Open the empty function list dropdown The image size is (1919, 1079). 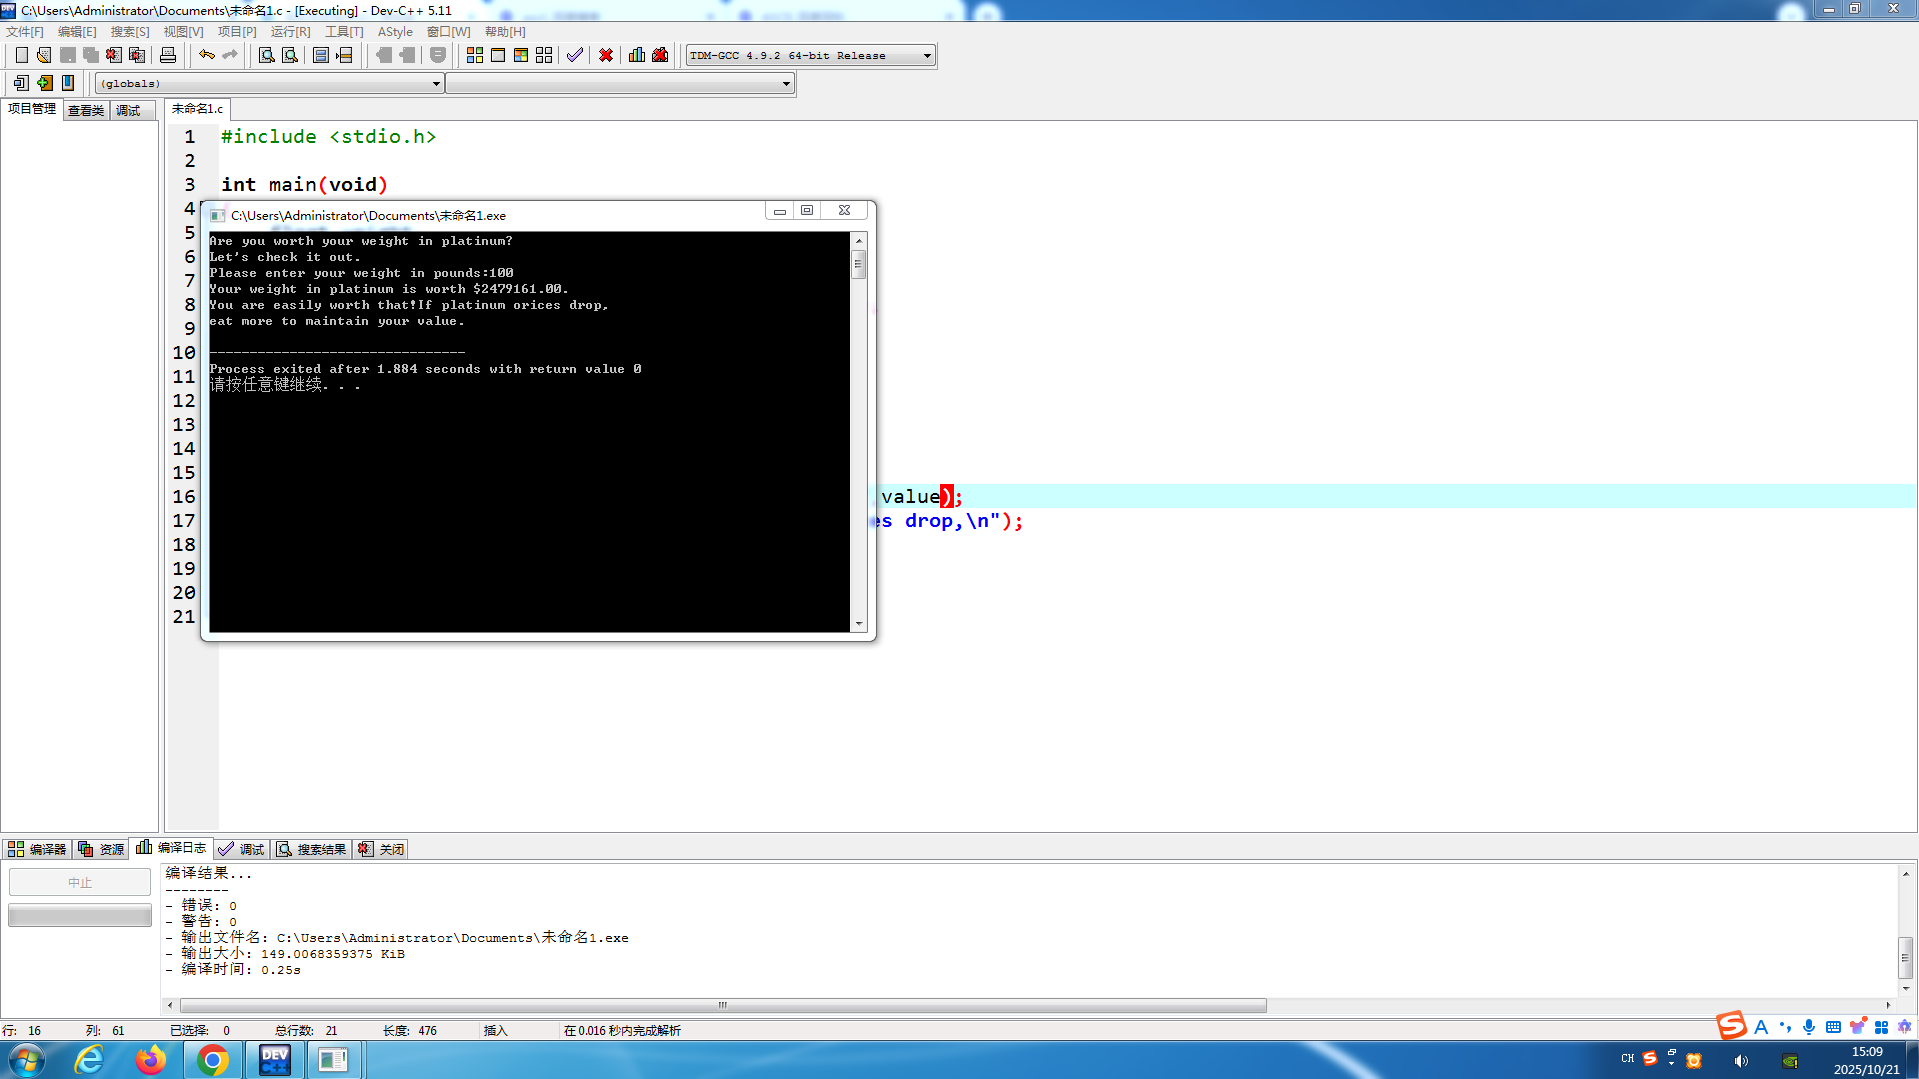pyautogui.click(x=786, y=84)
